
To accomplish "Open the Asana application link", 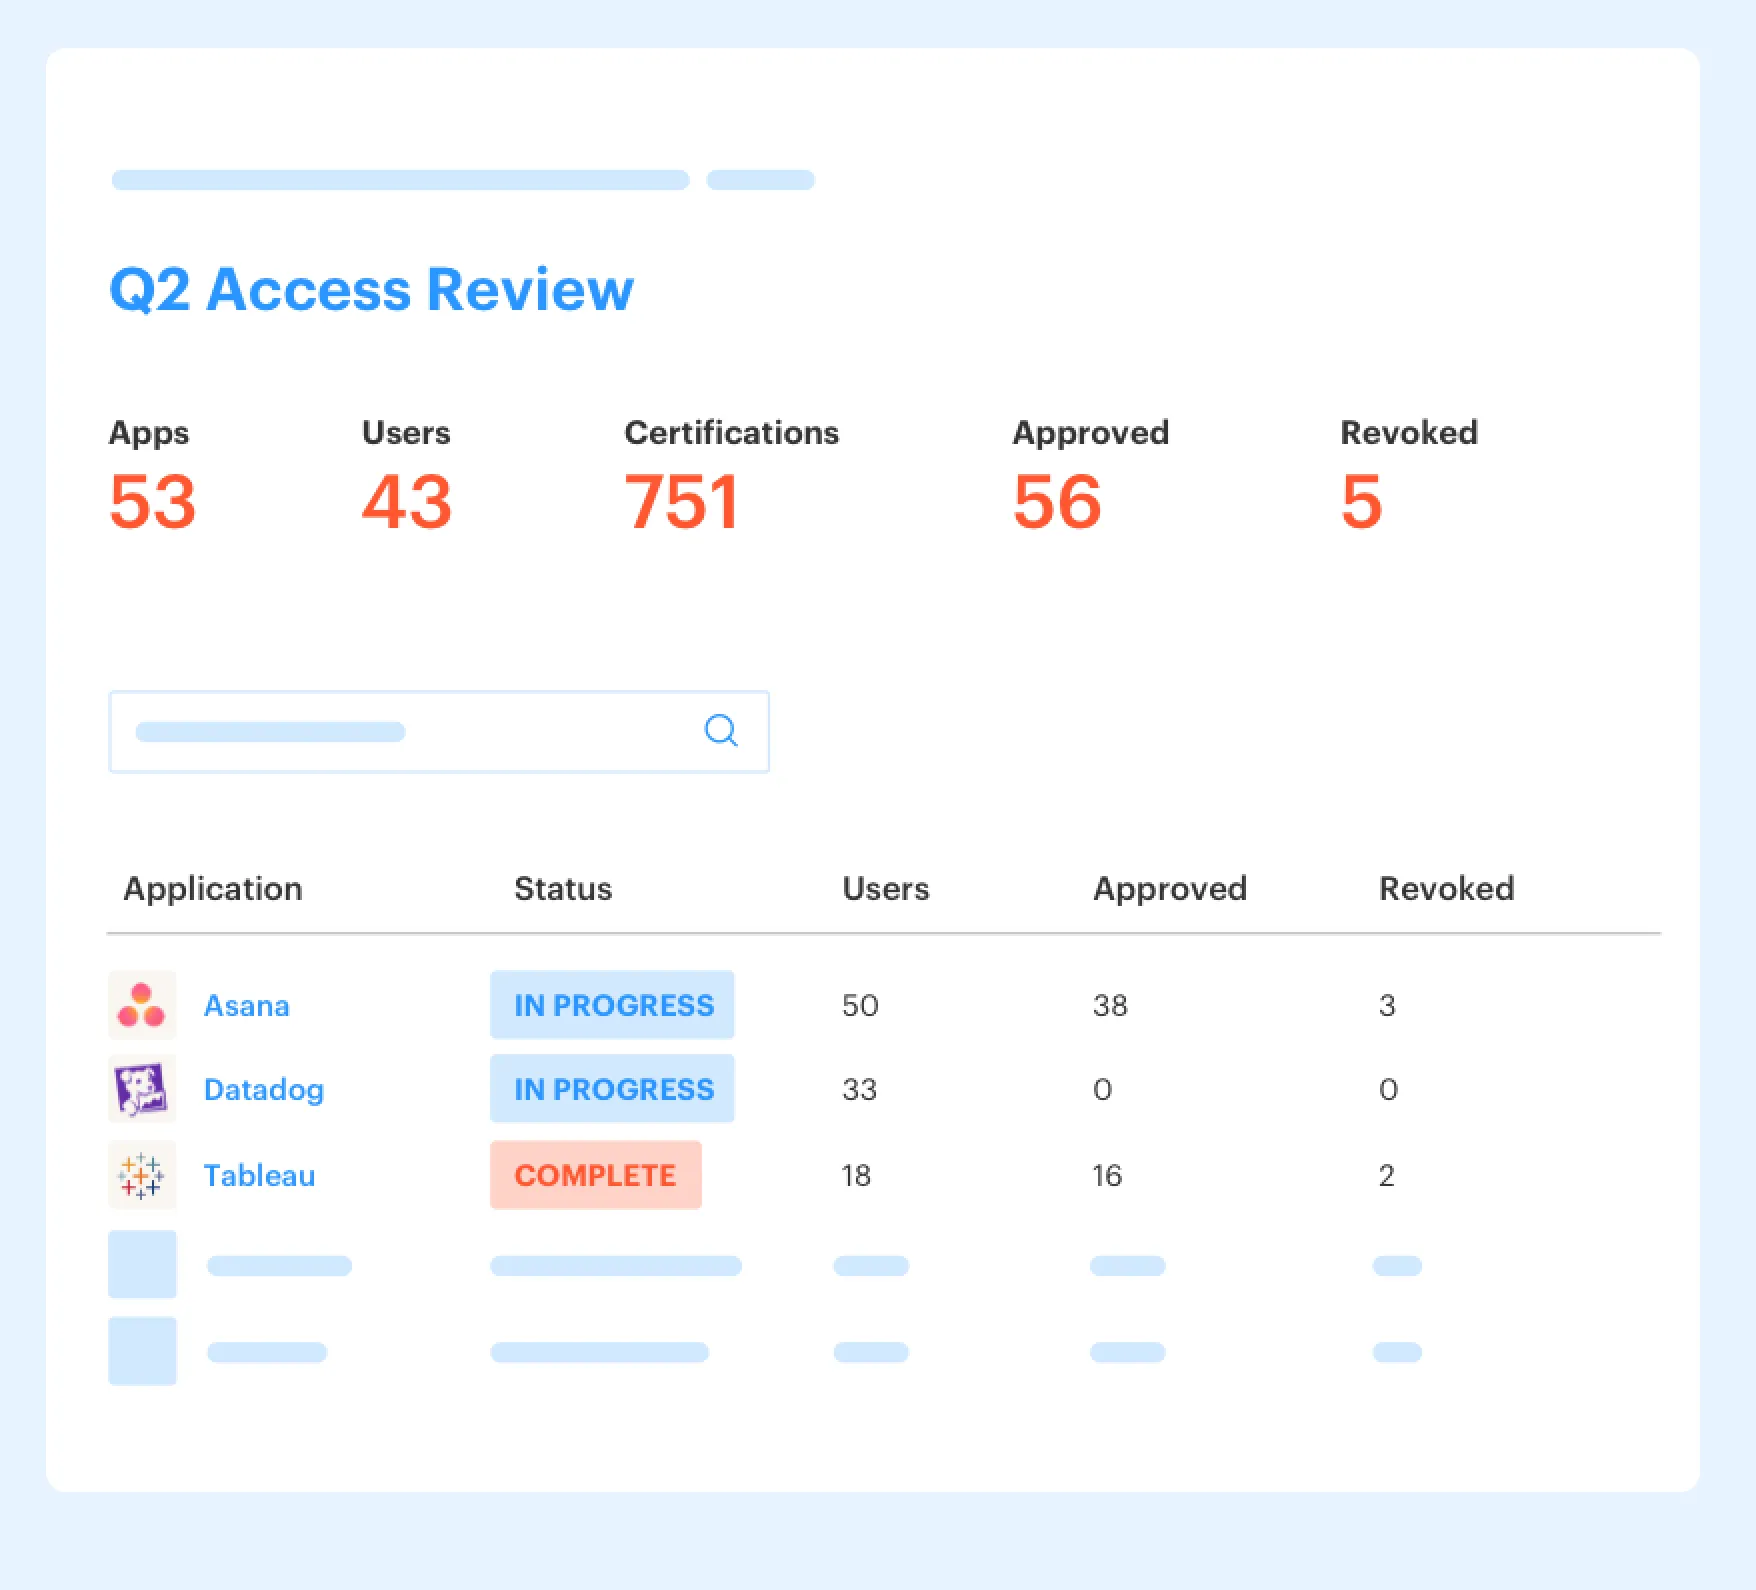I will point(246,1005).
